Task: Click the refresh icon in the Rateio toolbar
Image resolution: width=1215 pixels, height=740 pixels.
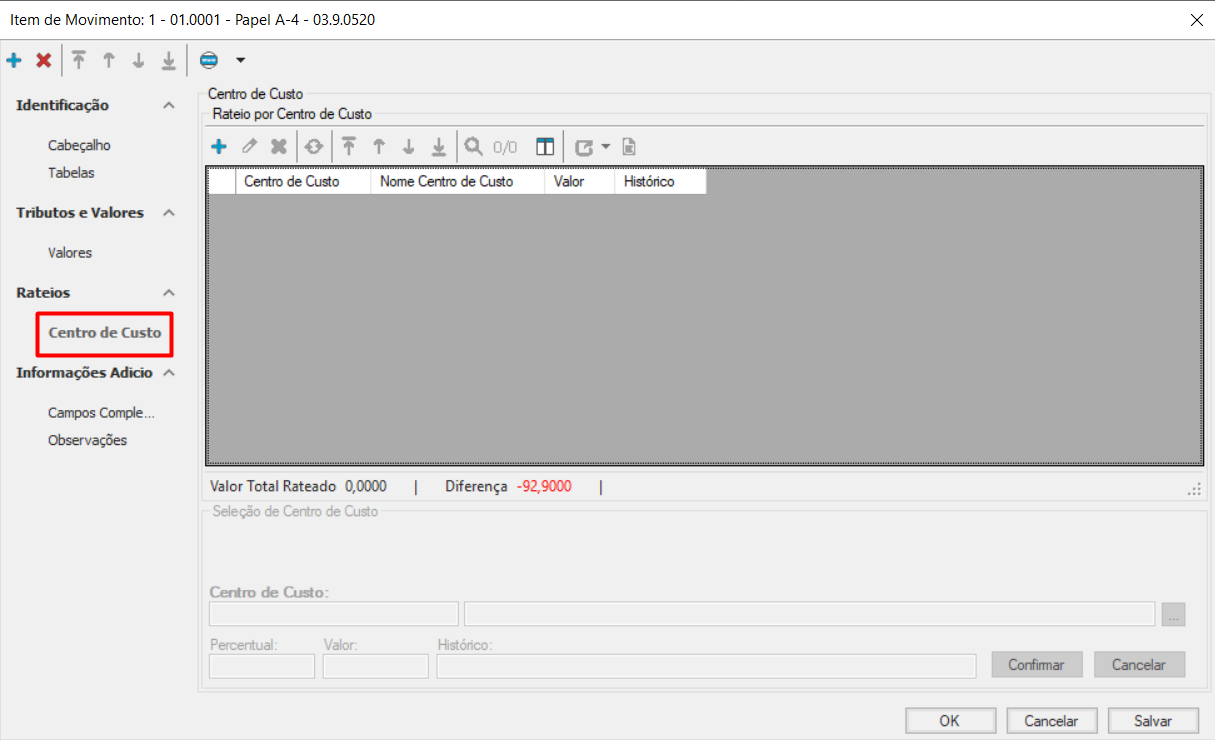Action: click(x=314, y=147)
